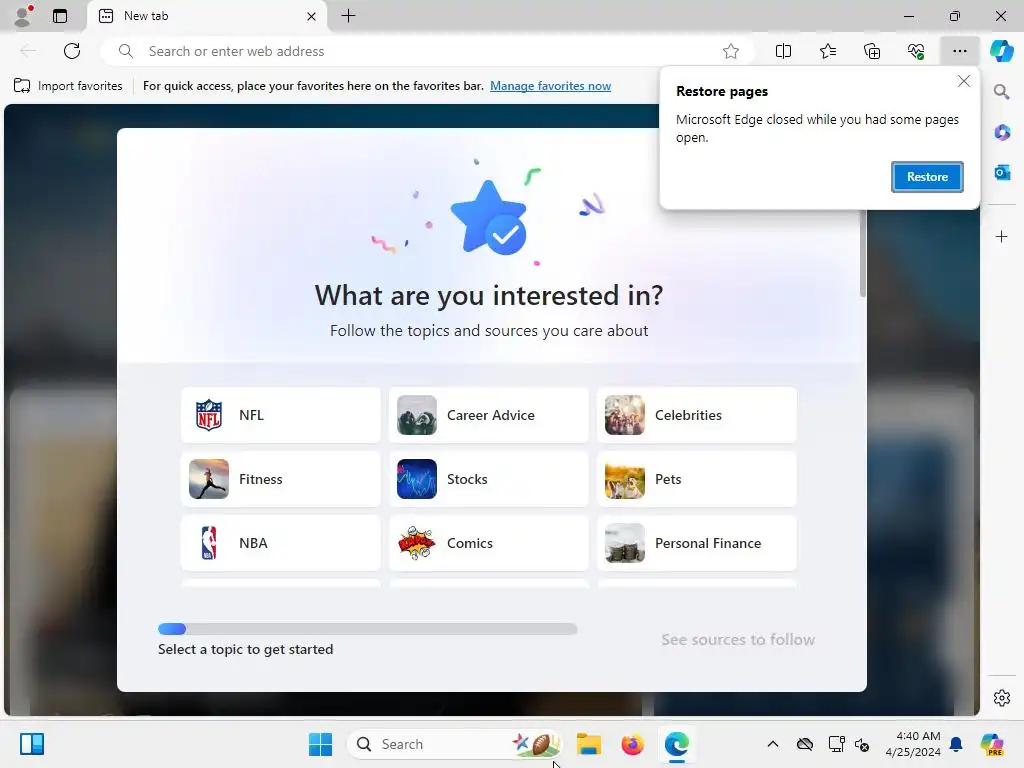The width and height of the screenshot is (1024, 768).
Task: Select the Fitness topic card
Action: click(281, 479)
